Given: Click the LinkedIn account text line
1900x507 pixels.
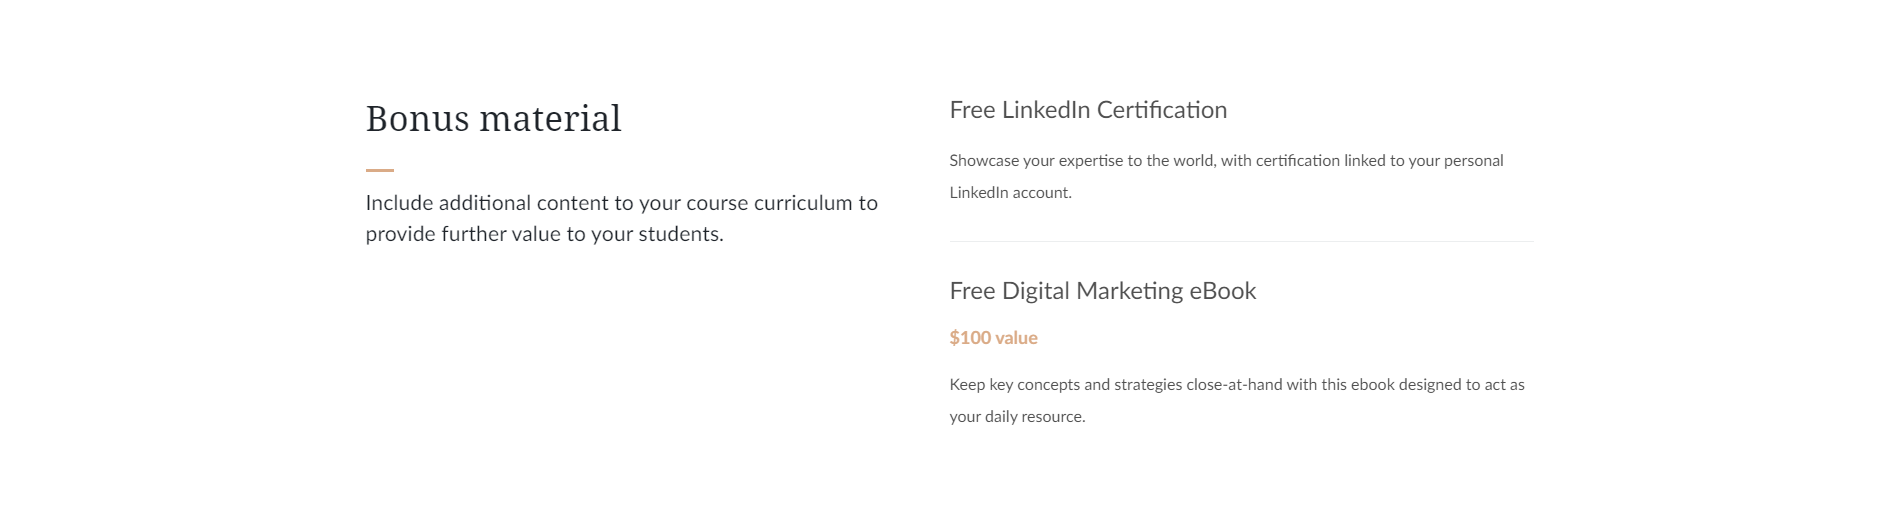Looking at the screenshot, I should [1010, 193].
